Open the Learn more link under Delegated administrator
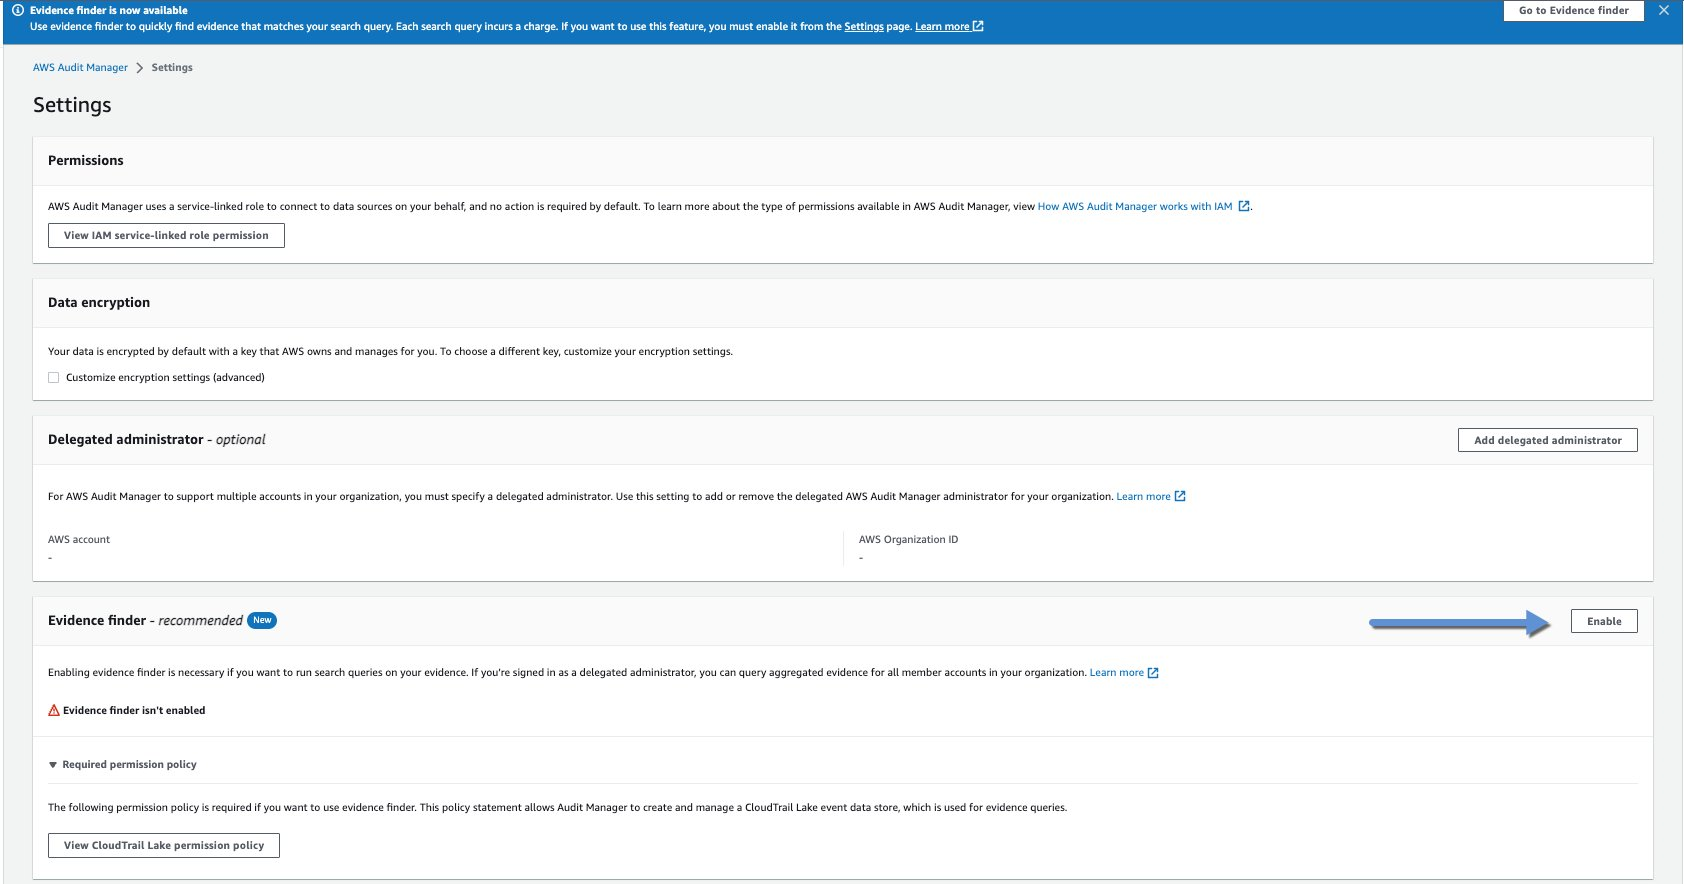 point(1143,497)
